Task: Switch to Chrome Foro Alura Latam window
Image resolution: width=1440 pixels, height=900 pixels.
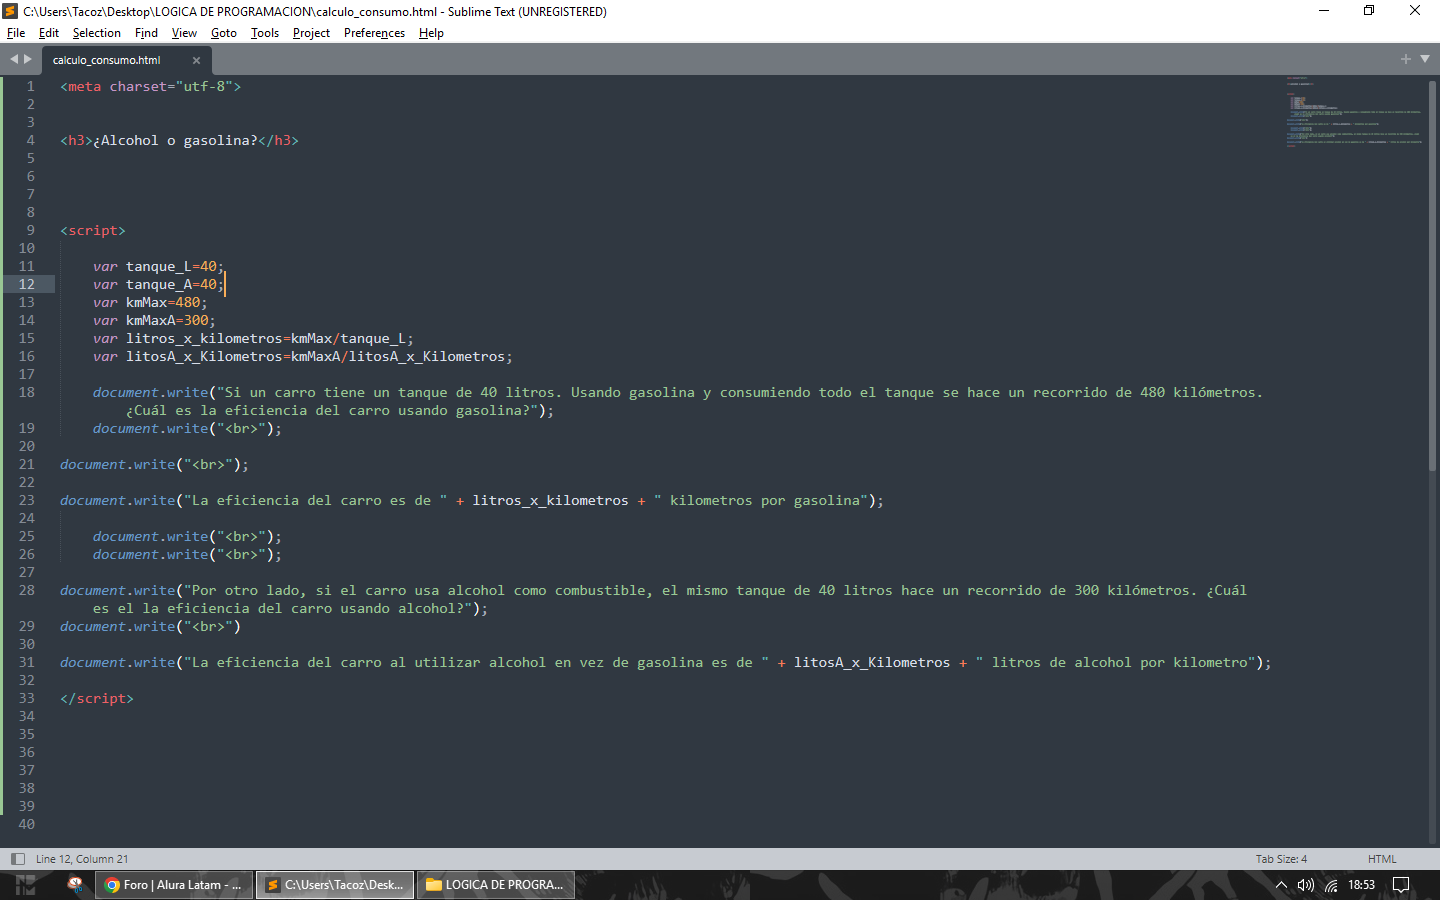Action: click(174, 885)
